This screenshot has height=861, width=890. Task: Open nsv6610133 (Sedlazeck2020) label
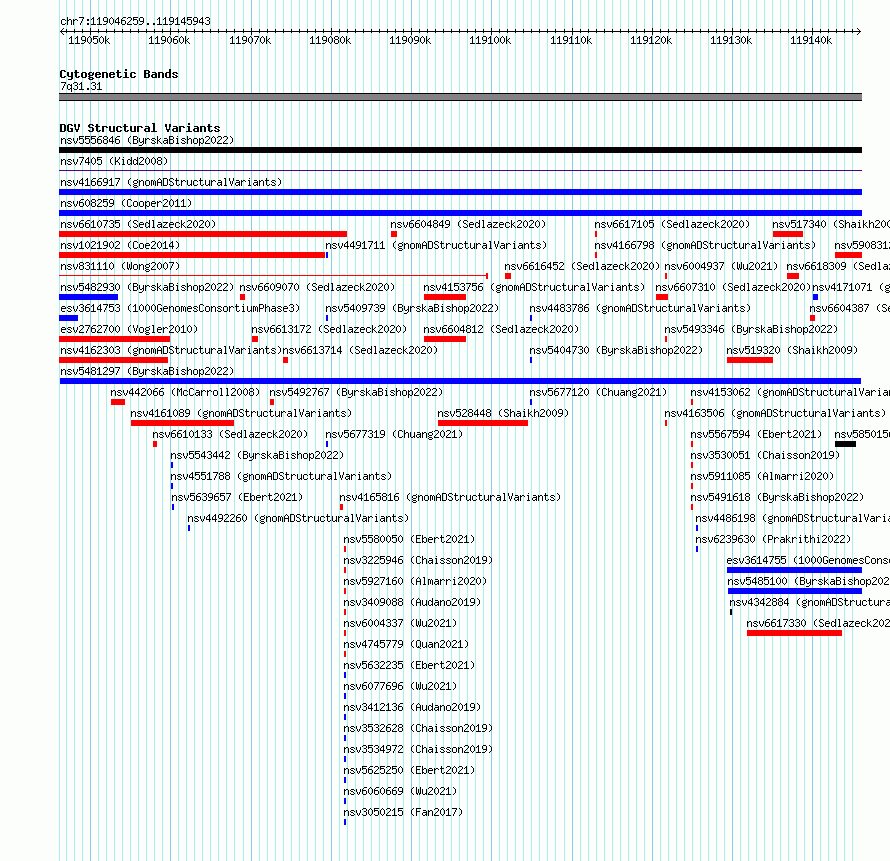230,434
